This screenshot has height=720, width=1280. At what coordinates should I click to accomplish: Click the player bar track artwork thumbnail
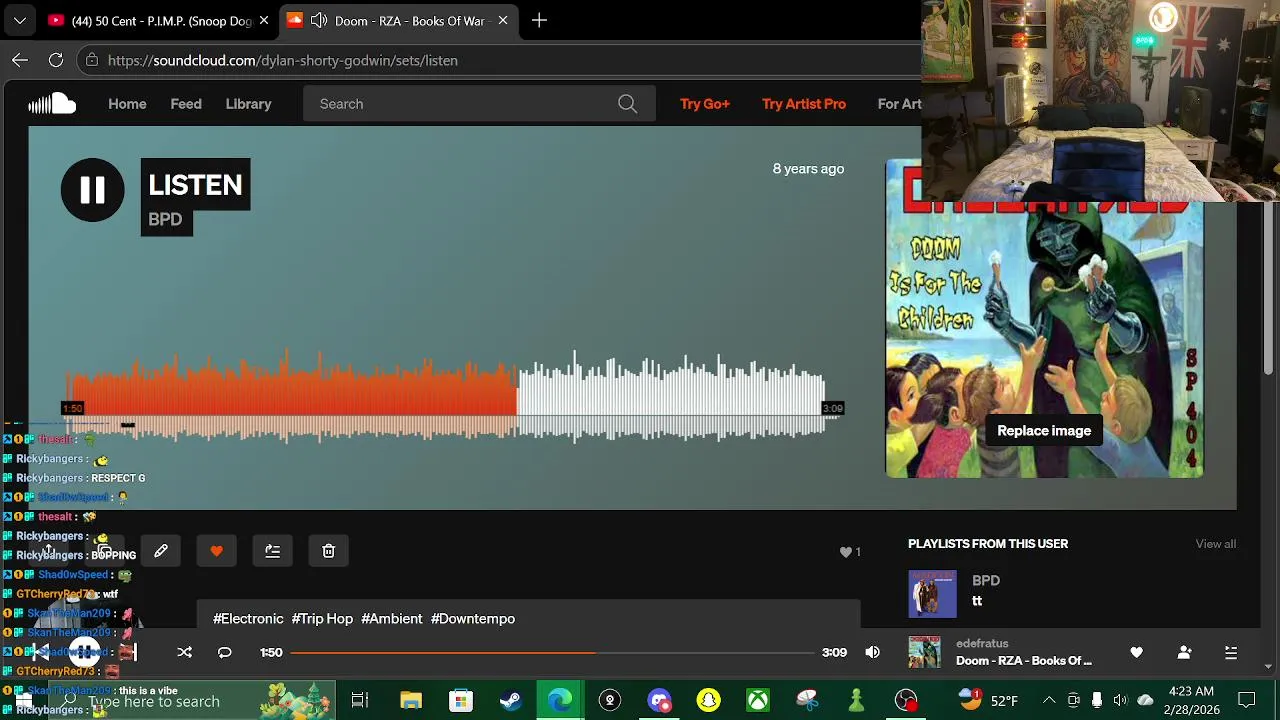point(924,652)
